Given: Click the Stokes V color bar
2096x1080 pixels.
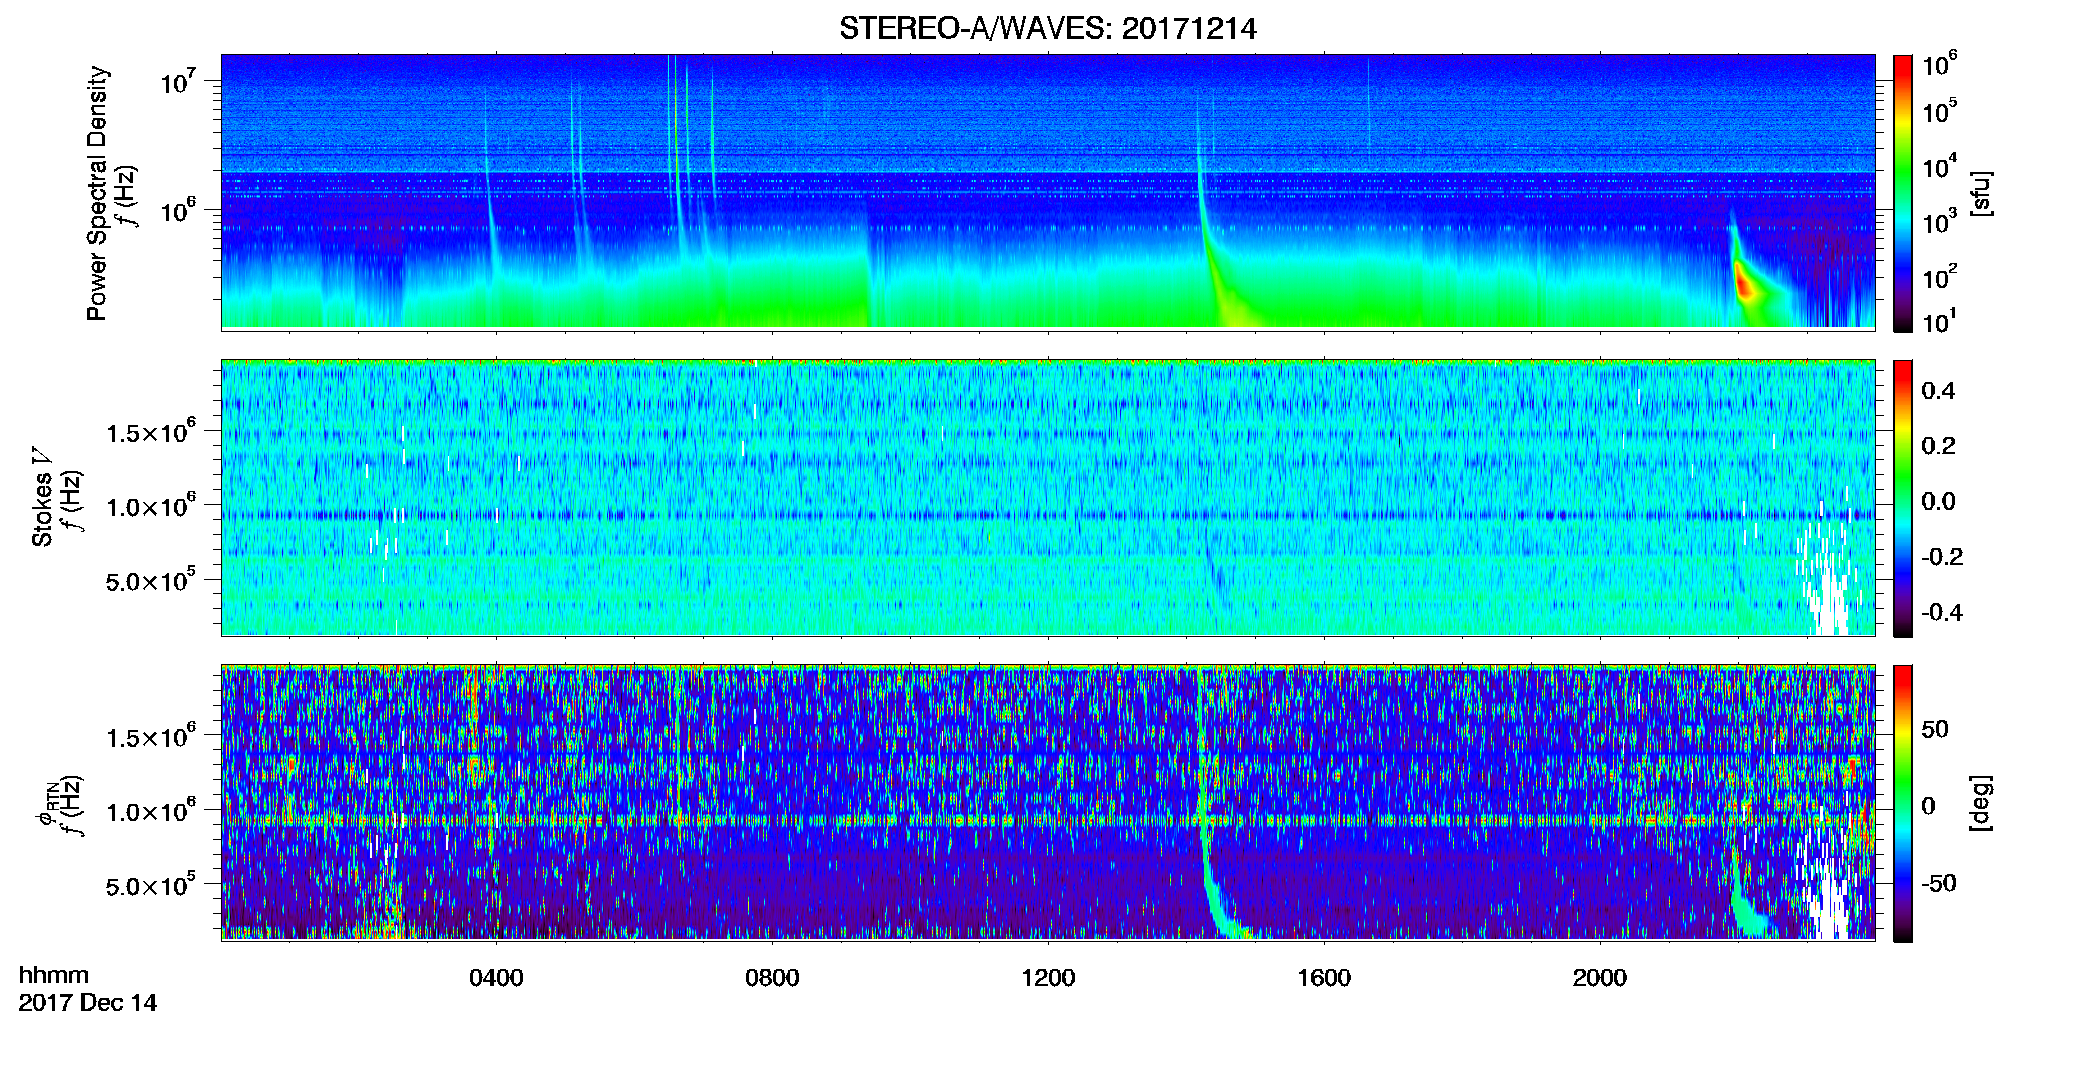Looking at the screenshot, I should [1903, 498].
